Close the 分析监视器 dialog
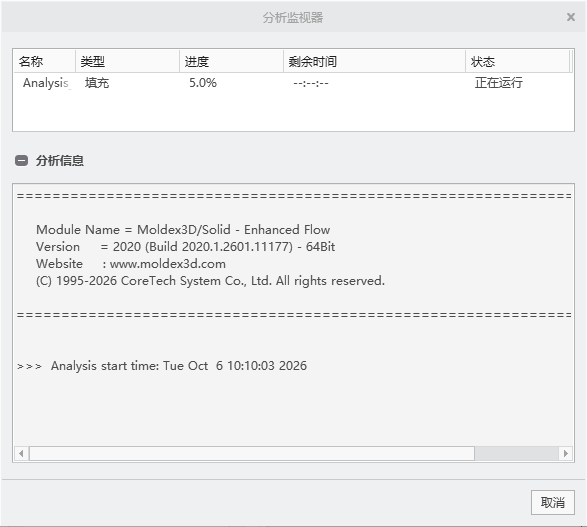This screenshot has height=527, width=587. click(571, 17)
